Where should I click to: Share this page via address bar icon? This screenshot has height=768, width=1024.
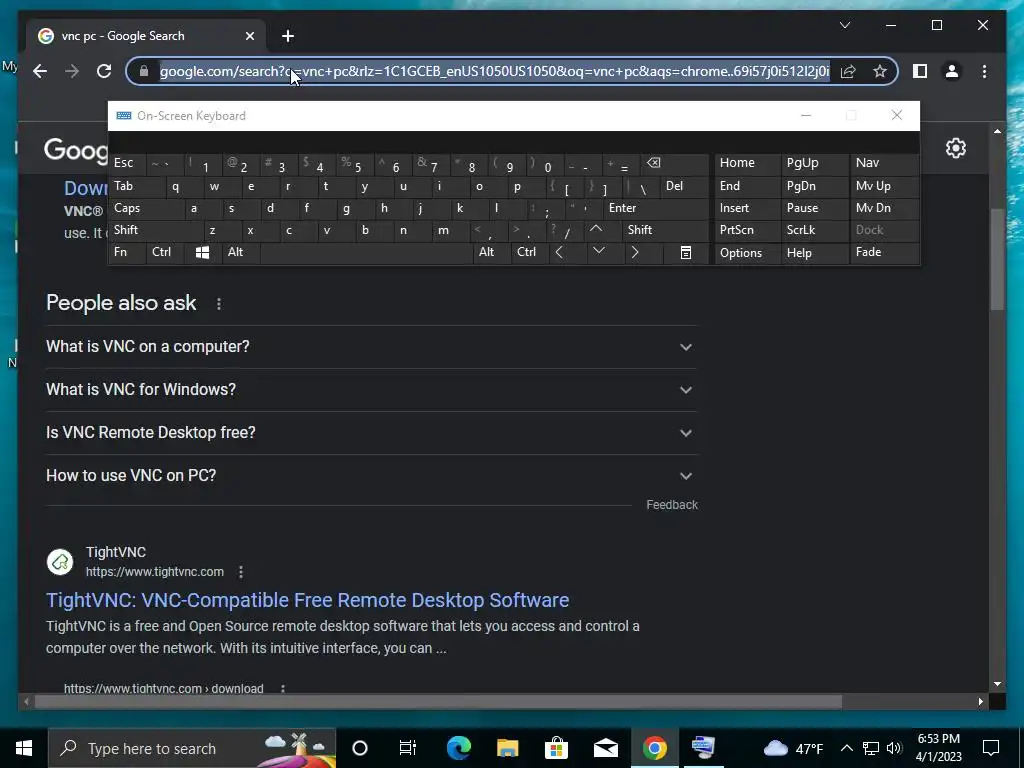pos(848,71)
